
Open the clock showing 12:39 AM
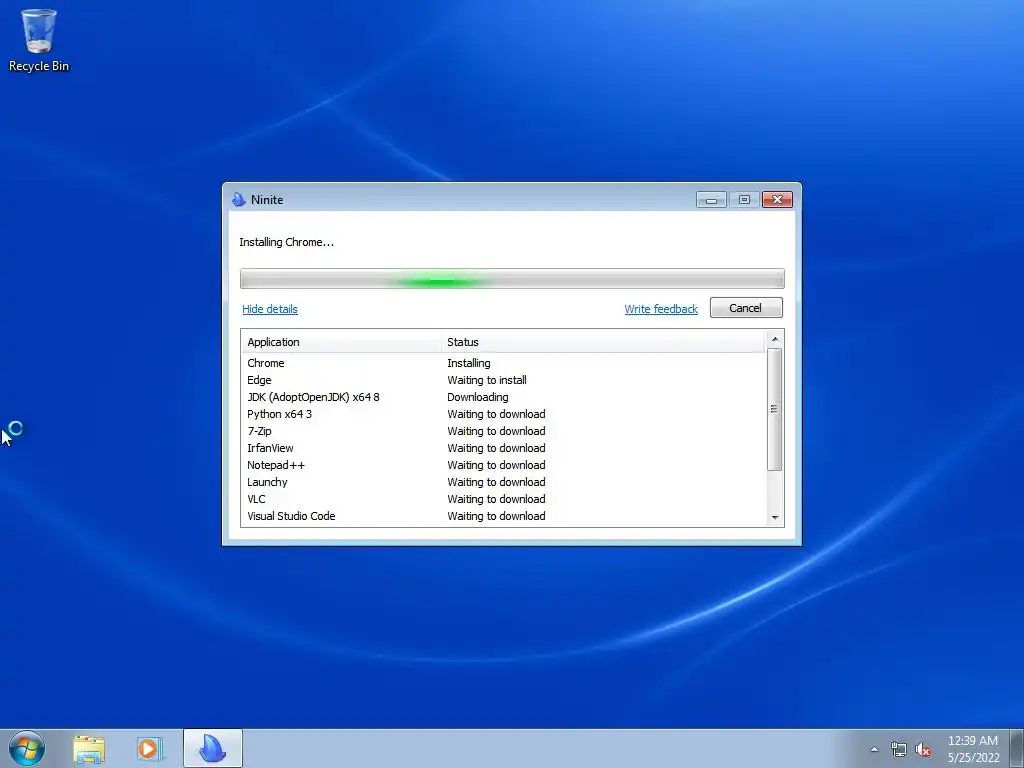[973, 749]
